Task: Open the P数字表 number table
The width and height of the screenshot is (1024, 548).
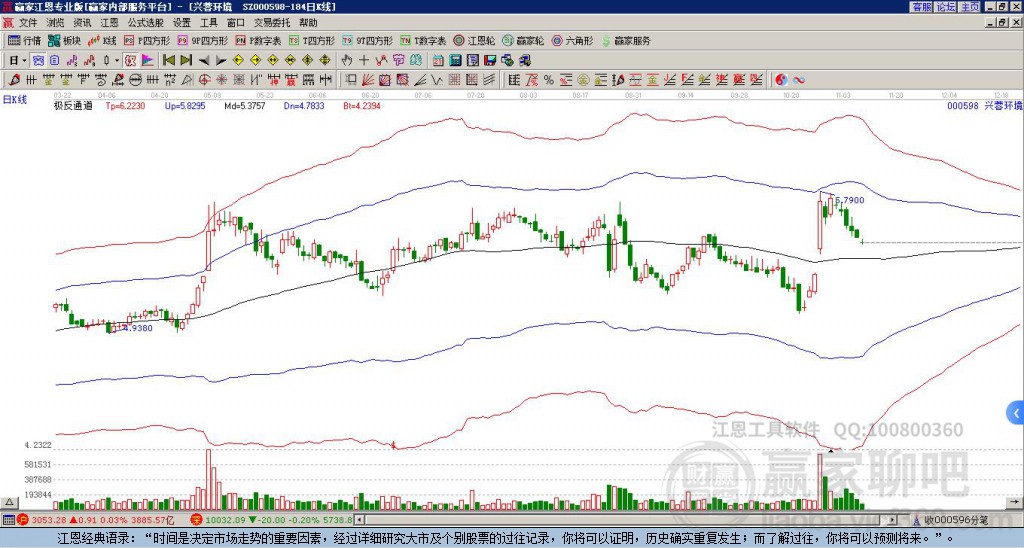Action: 258,40
